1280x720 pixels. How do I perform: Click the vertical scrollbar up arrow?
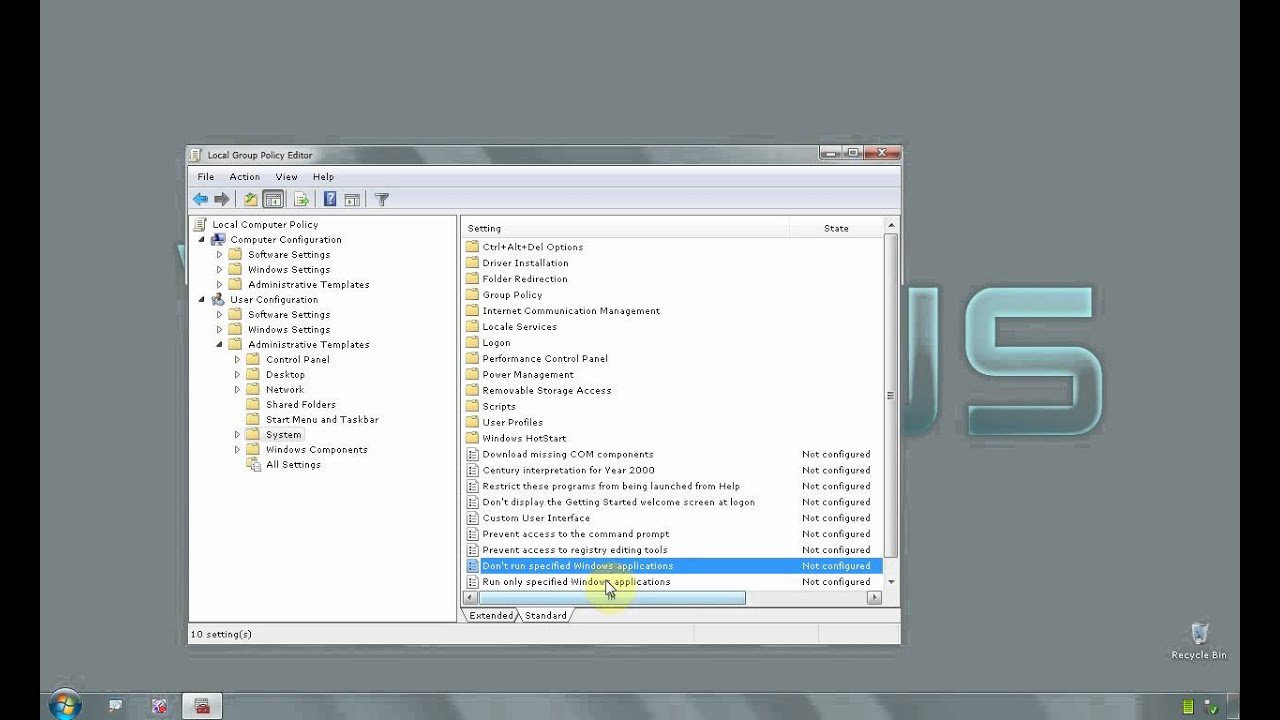(x=890, y=227)
